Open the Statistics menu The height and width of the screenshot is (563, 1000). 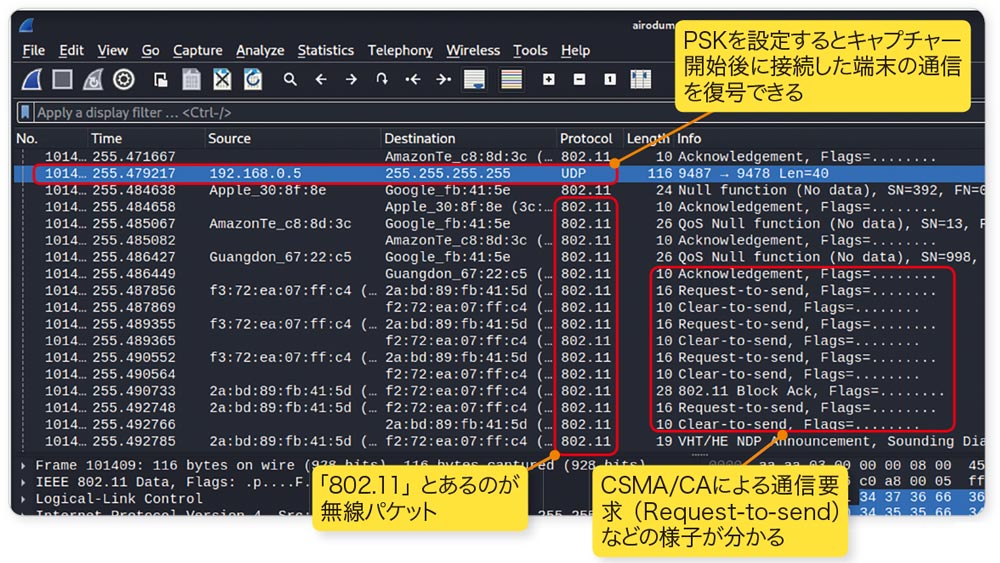[325, 50]
